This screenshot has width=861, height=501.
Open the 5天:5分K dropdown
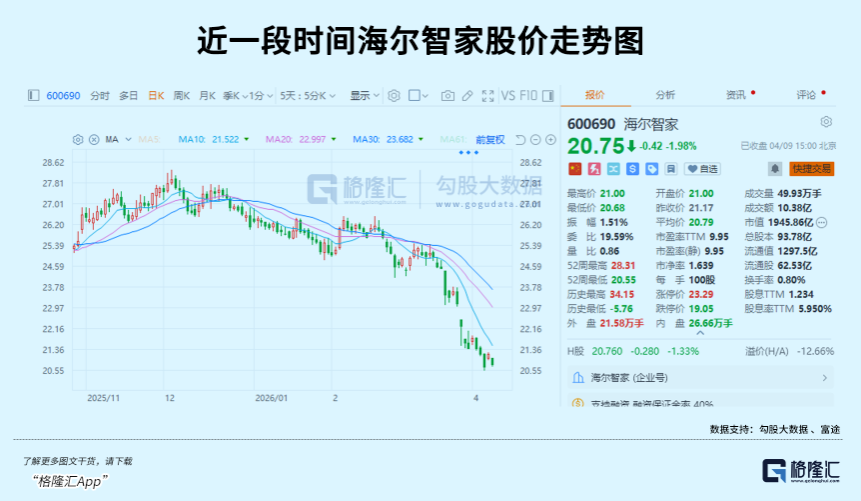308,96
